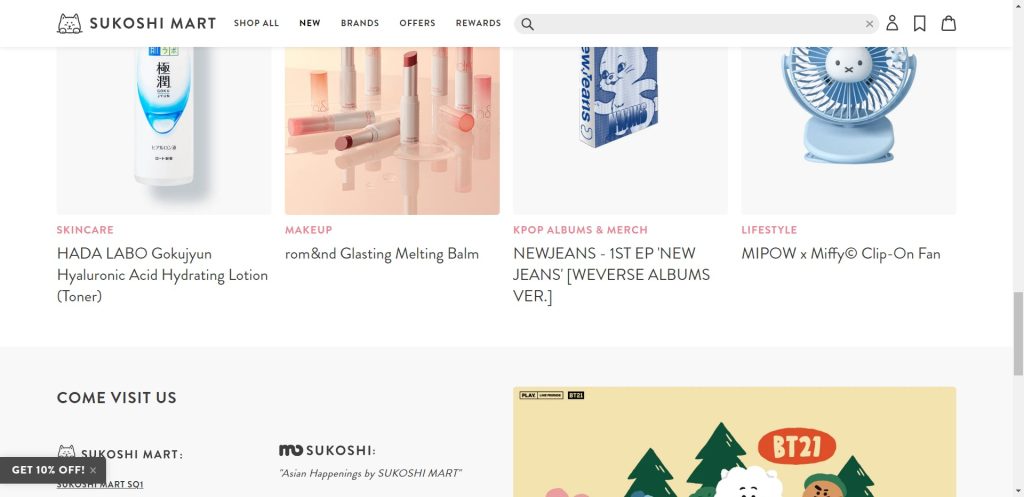This screenshot has width=1024, height=497.
Task: Open the Rewards menu item
Action: click(478, 23)
